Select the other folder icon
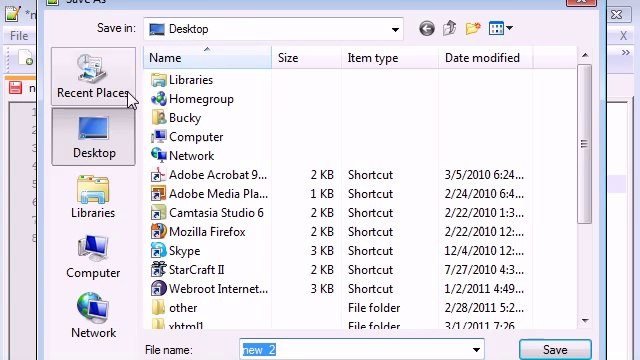The height and width of the screenshot is (360, 640). (x=158, y=307)
